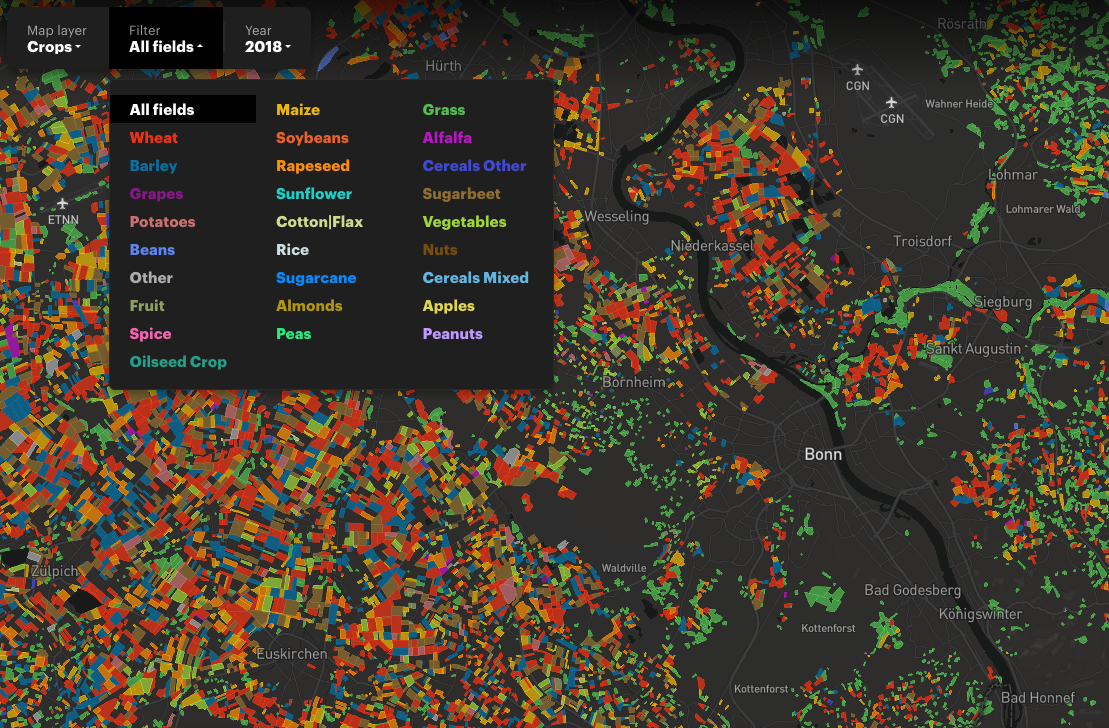Select the Maize crop filter
Screen dimensions: 1109x728
[x=298, y=109]
